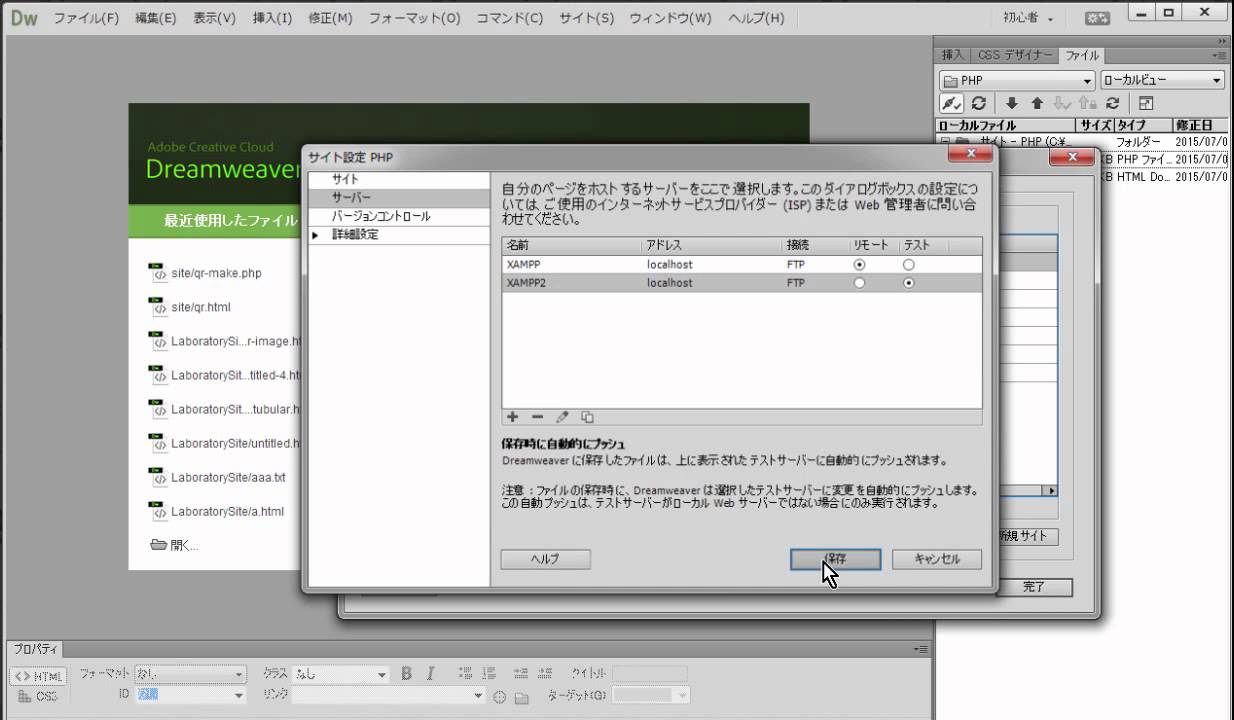Select Test radio for XAMPP server
This screenshot has height=720, width=1234.
tap(908, 265)
